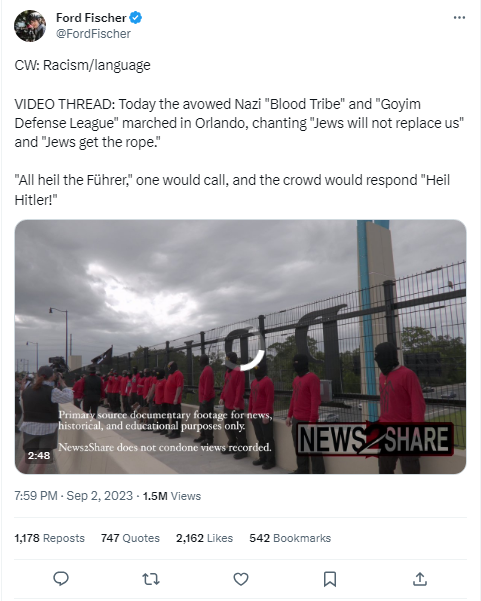
Task: Open the share upload icon
Action: 420,579
